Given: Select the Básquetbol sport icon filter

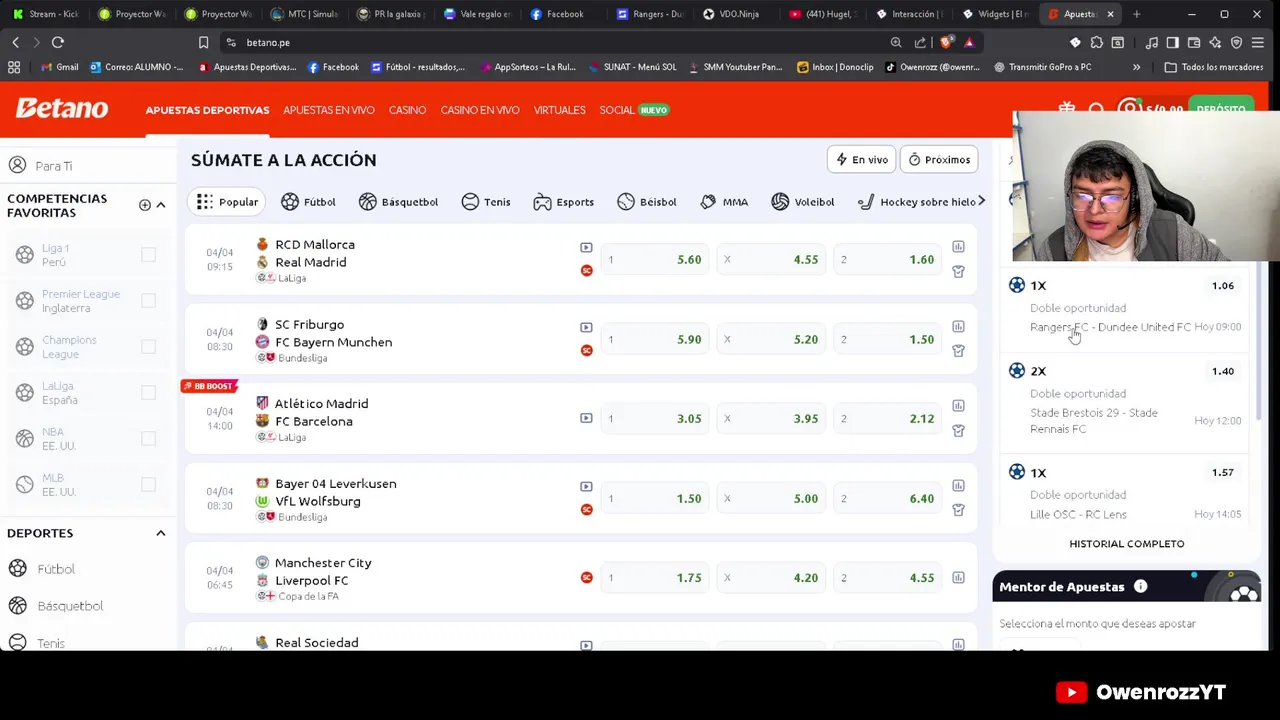Looking at the screenshot, I should point(368,202).
